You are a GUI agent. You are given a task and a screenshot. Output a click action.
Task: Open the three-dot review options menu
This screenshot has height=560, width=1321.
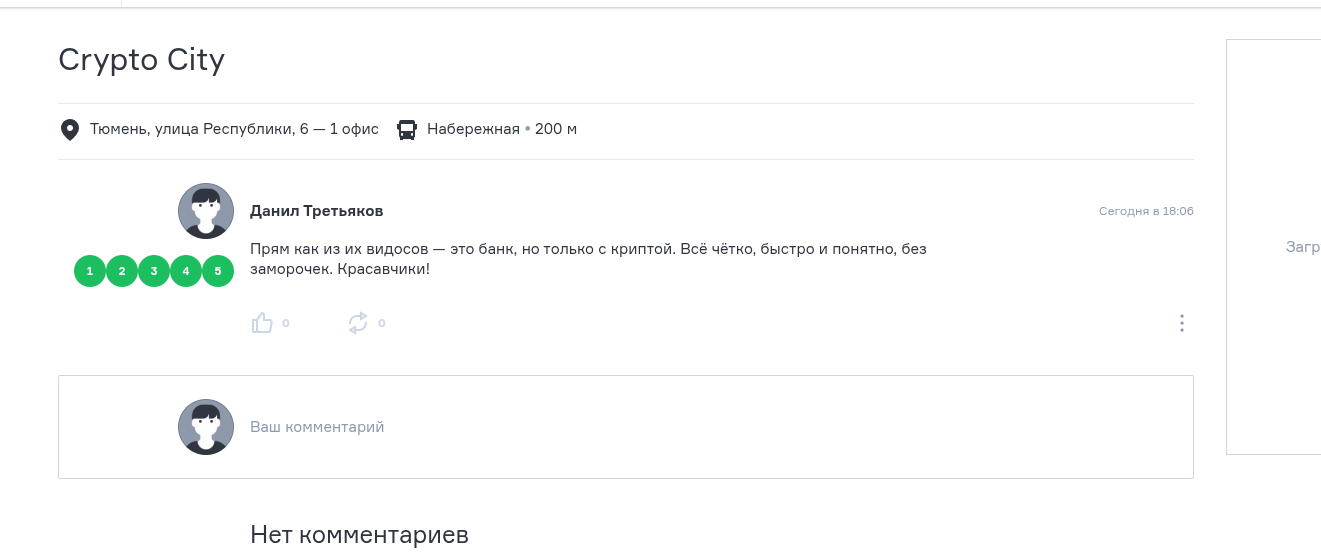pyautogui.click(x=1182, y=323)
